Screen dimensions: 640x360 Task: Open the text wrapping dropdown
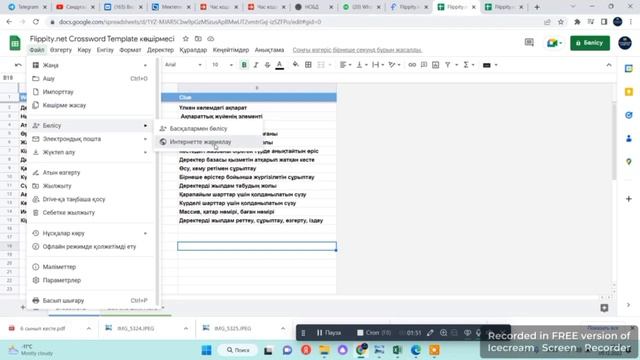tap(378, 65)
